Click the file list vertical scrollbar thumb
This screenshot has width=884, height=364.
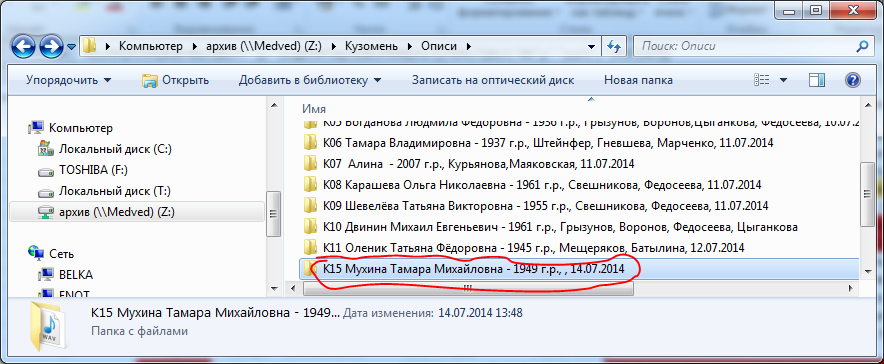867,193
